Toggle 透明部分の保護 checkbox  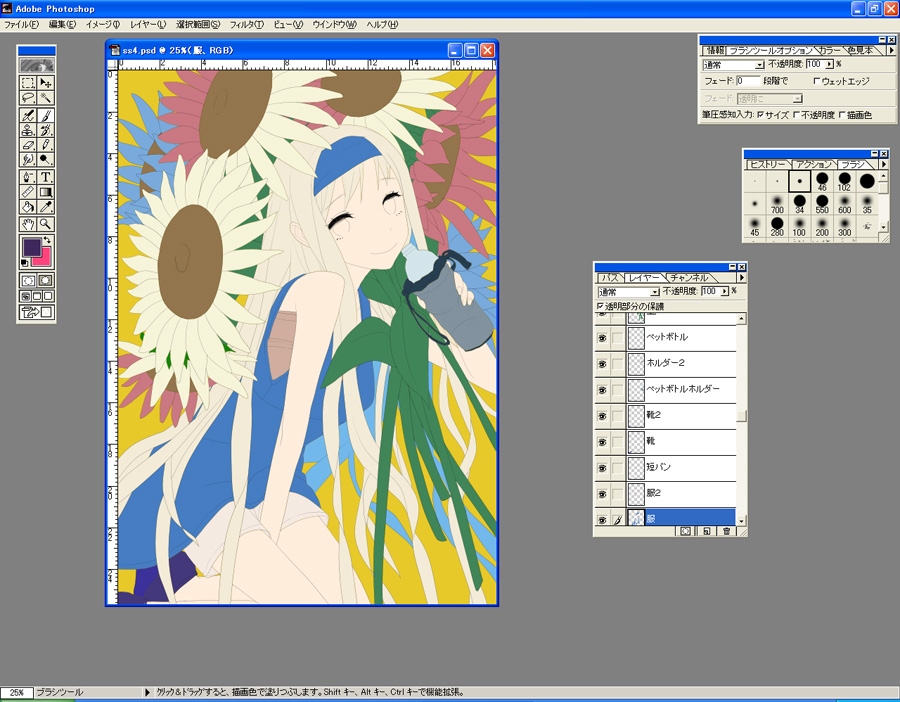[x=600, y=306]
